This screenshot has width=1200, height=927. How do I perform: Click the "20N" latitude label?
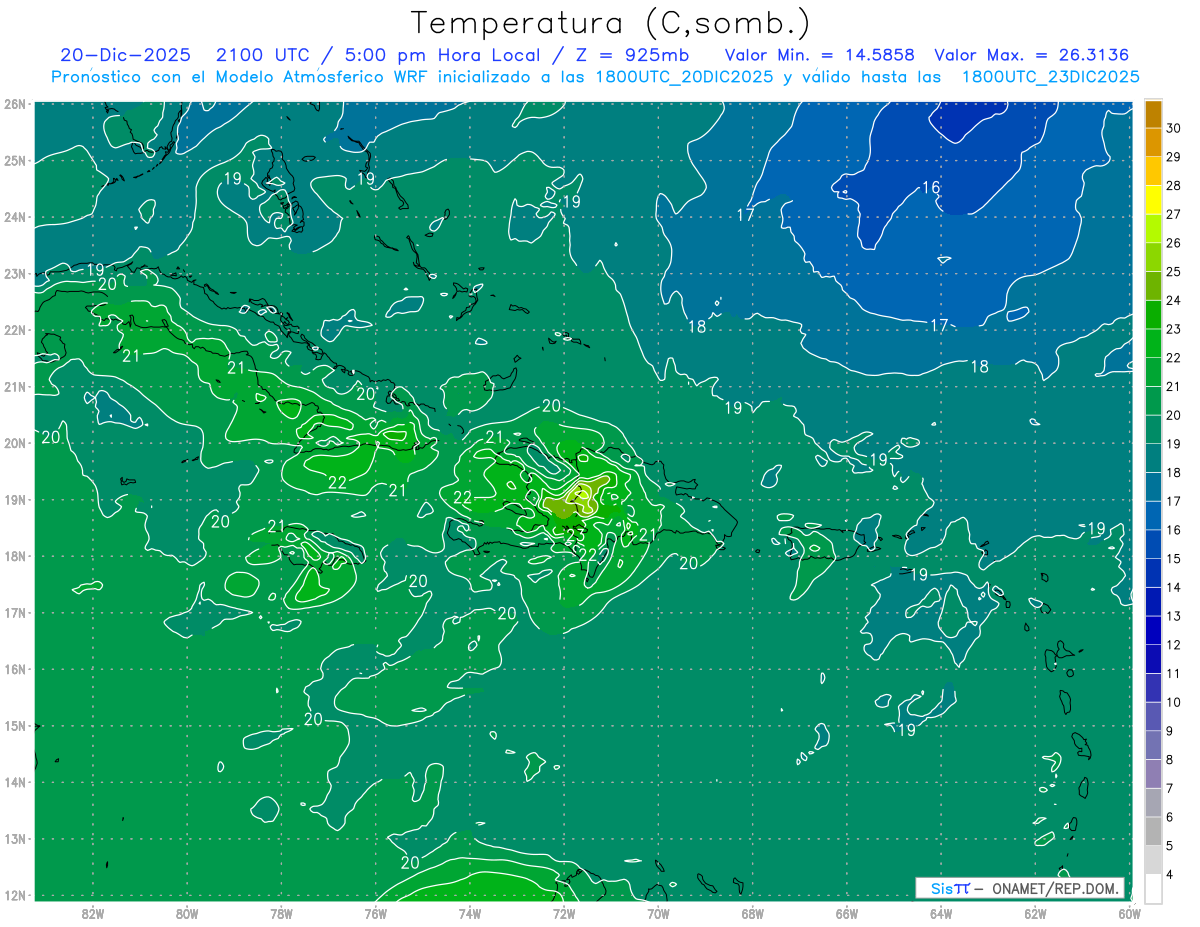15,443
